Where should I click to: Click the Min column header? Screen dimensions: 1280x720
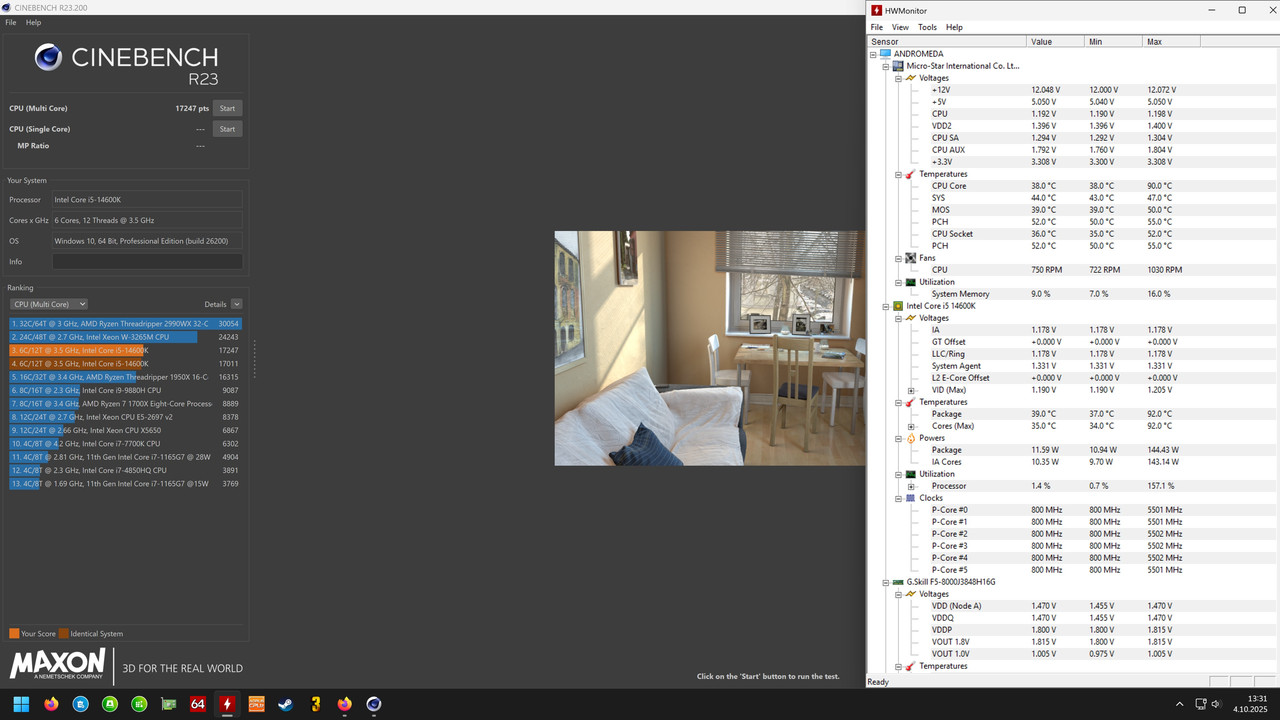[1113, 42]
